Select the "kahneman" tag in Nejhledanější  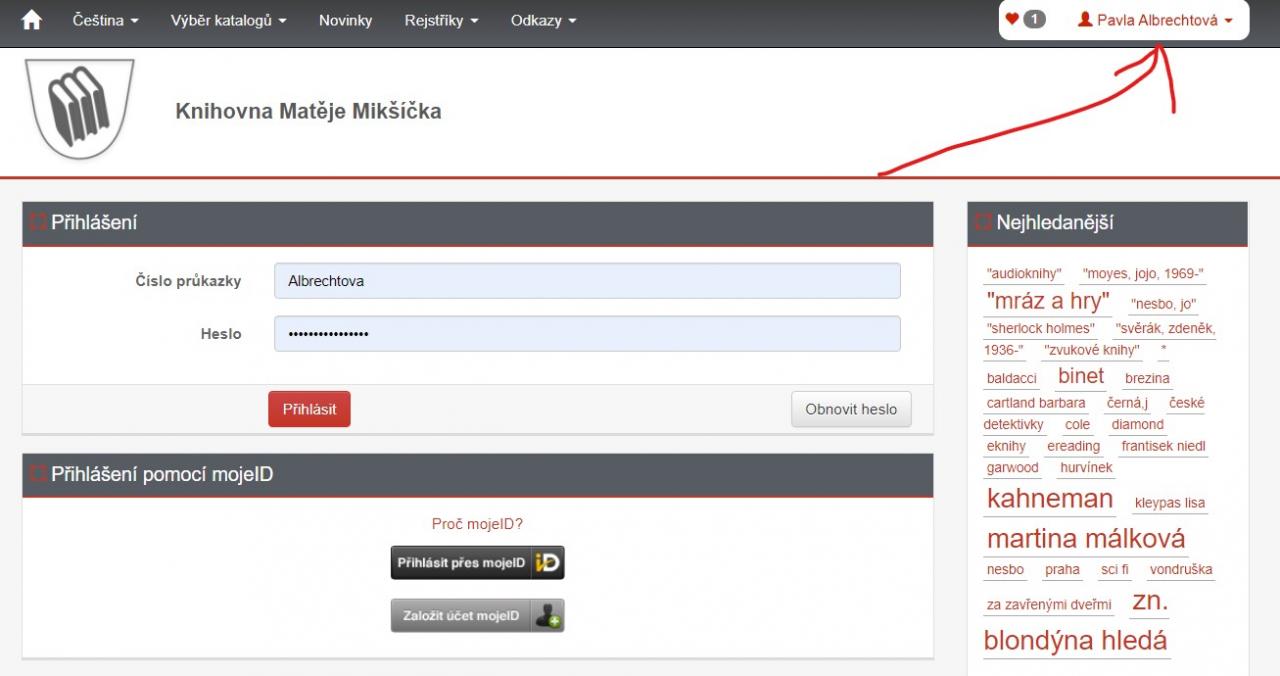pos(1049,499)
